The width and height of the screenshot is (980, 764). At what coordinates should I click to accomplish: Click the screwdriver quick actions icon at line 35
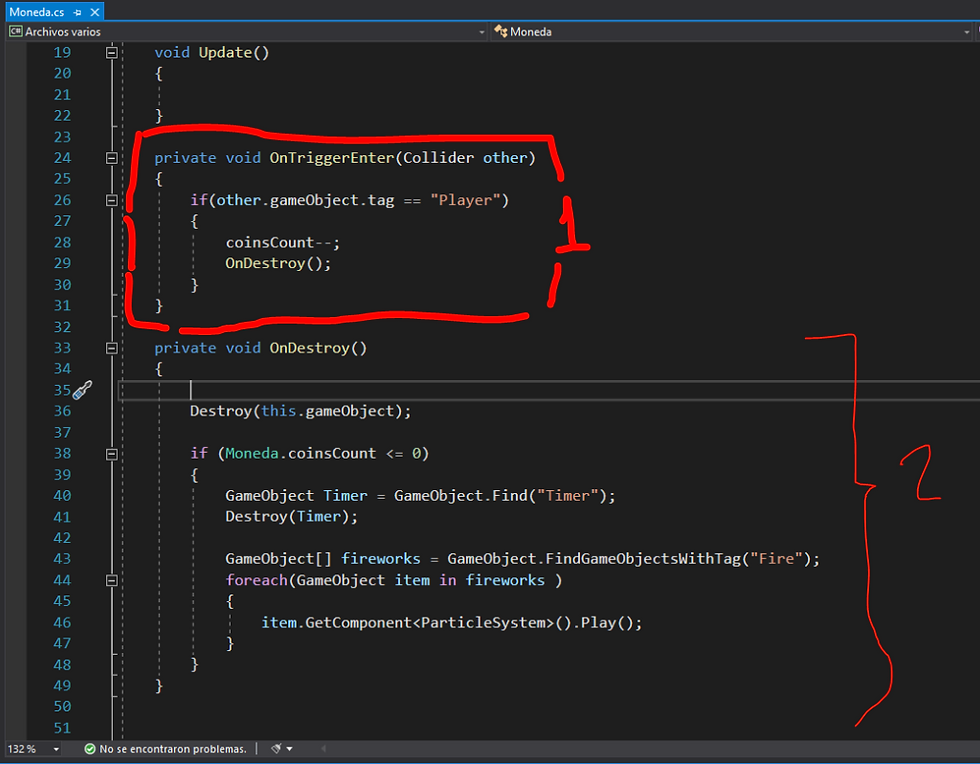pos(82,390)
